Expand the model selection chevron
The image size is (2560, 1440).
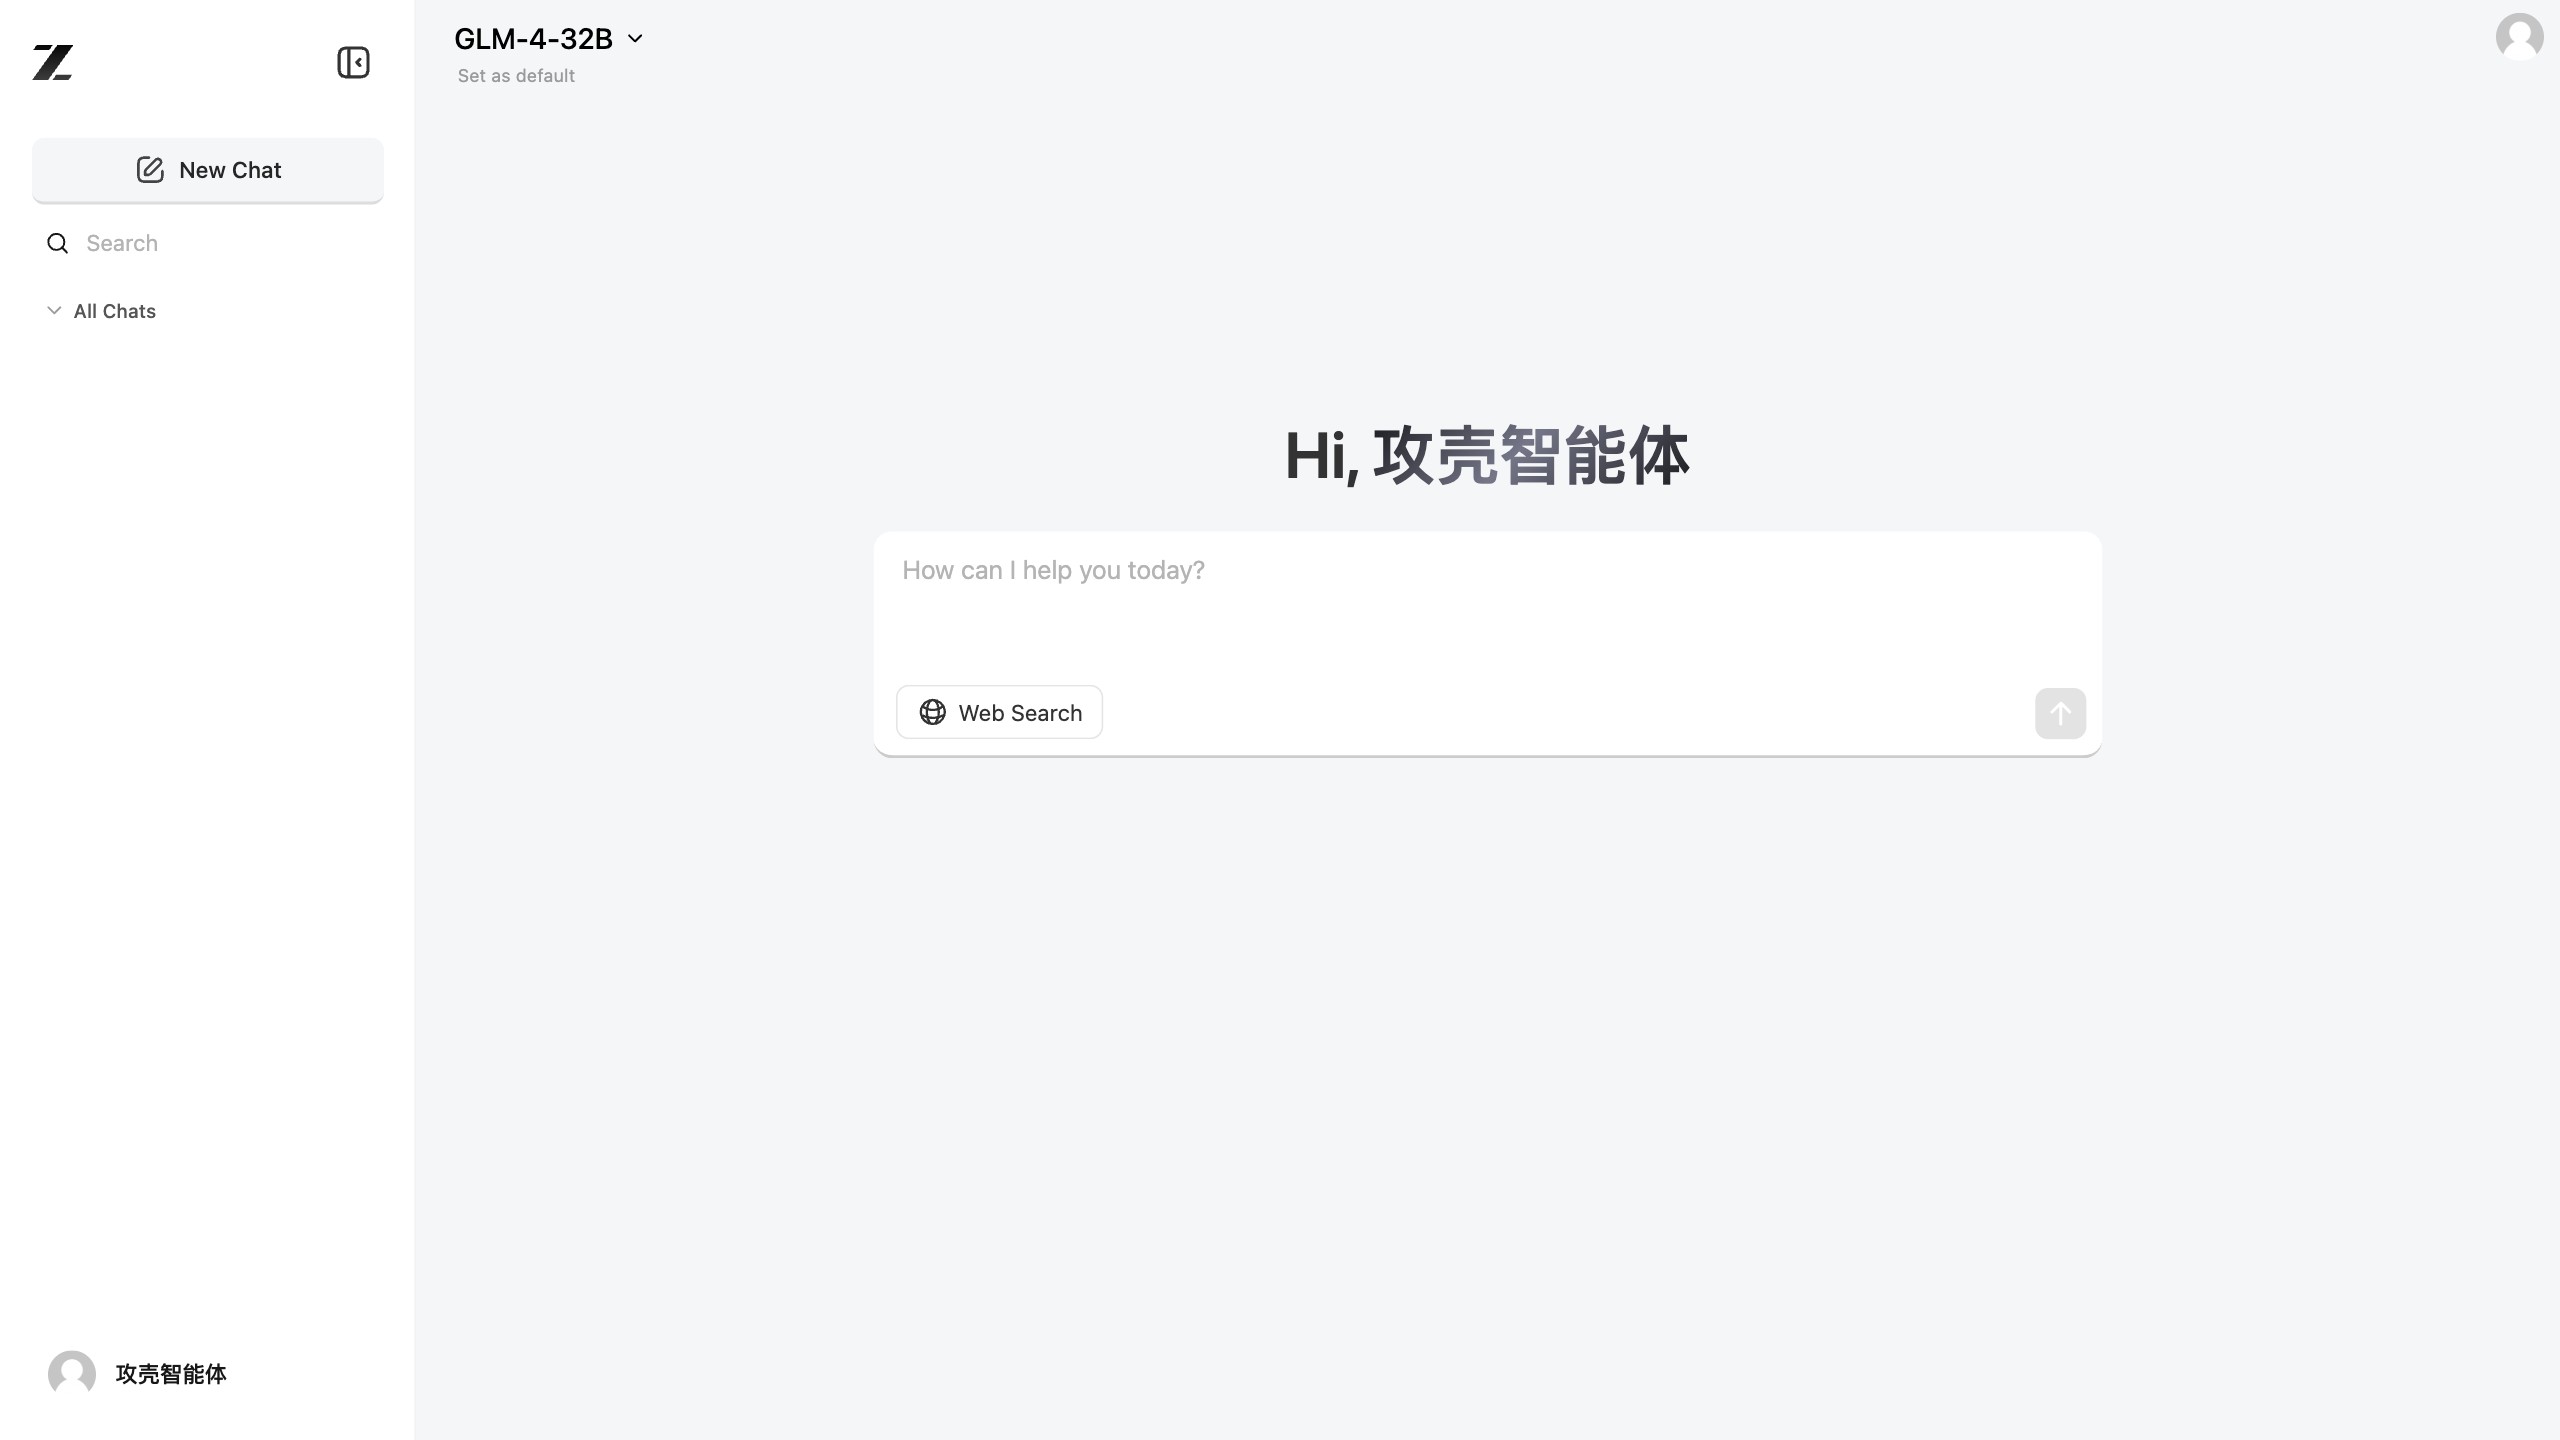(x=636, y=38)
